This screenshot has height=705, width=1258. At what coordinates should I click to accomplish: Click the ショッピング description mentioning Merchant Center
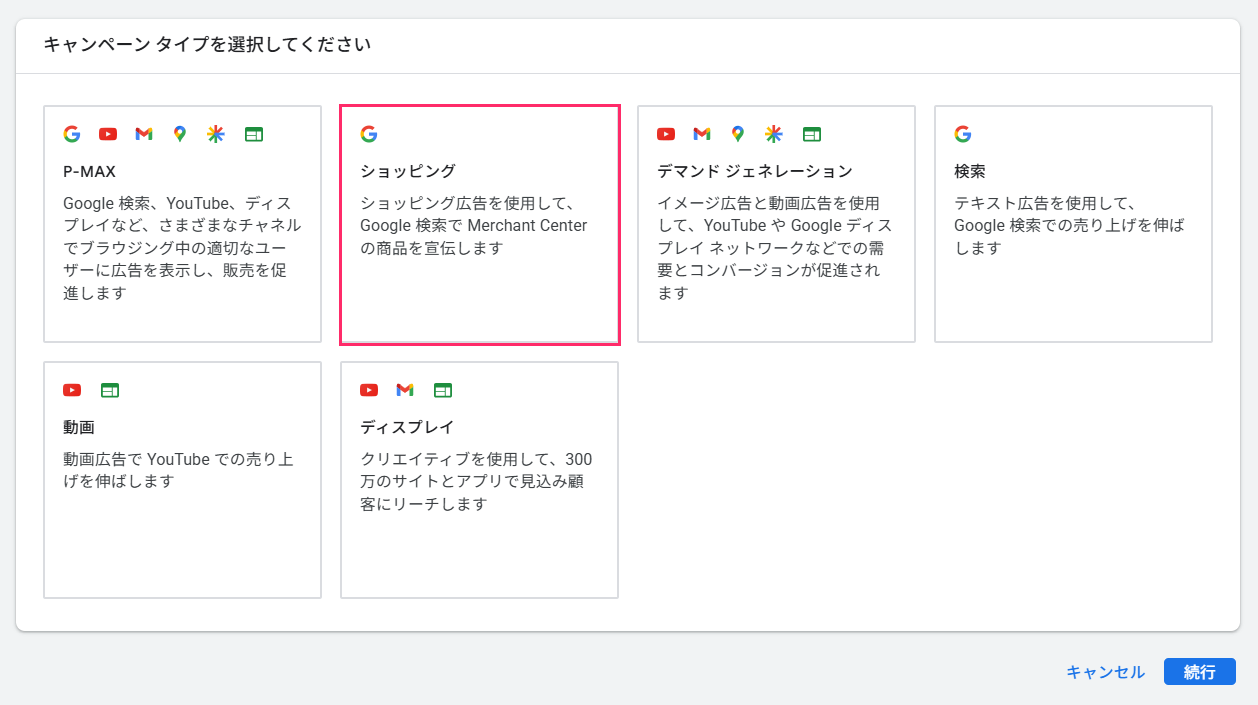[474, 226]
